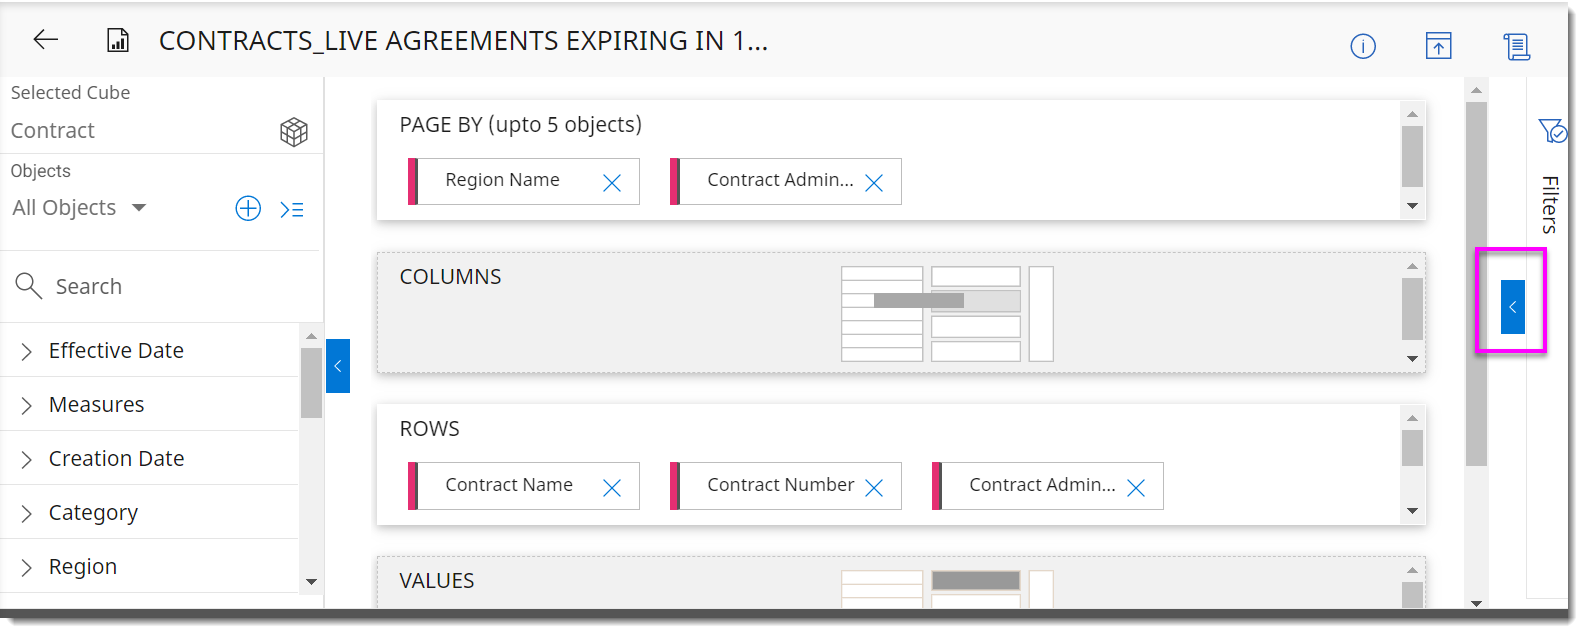Viewport: 1583px width, 633px height.
Task: Open the report information icon
Action: click(1363, 46)
